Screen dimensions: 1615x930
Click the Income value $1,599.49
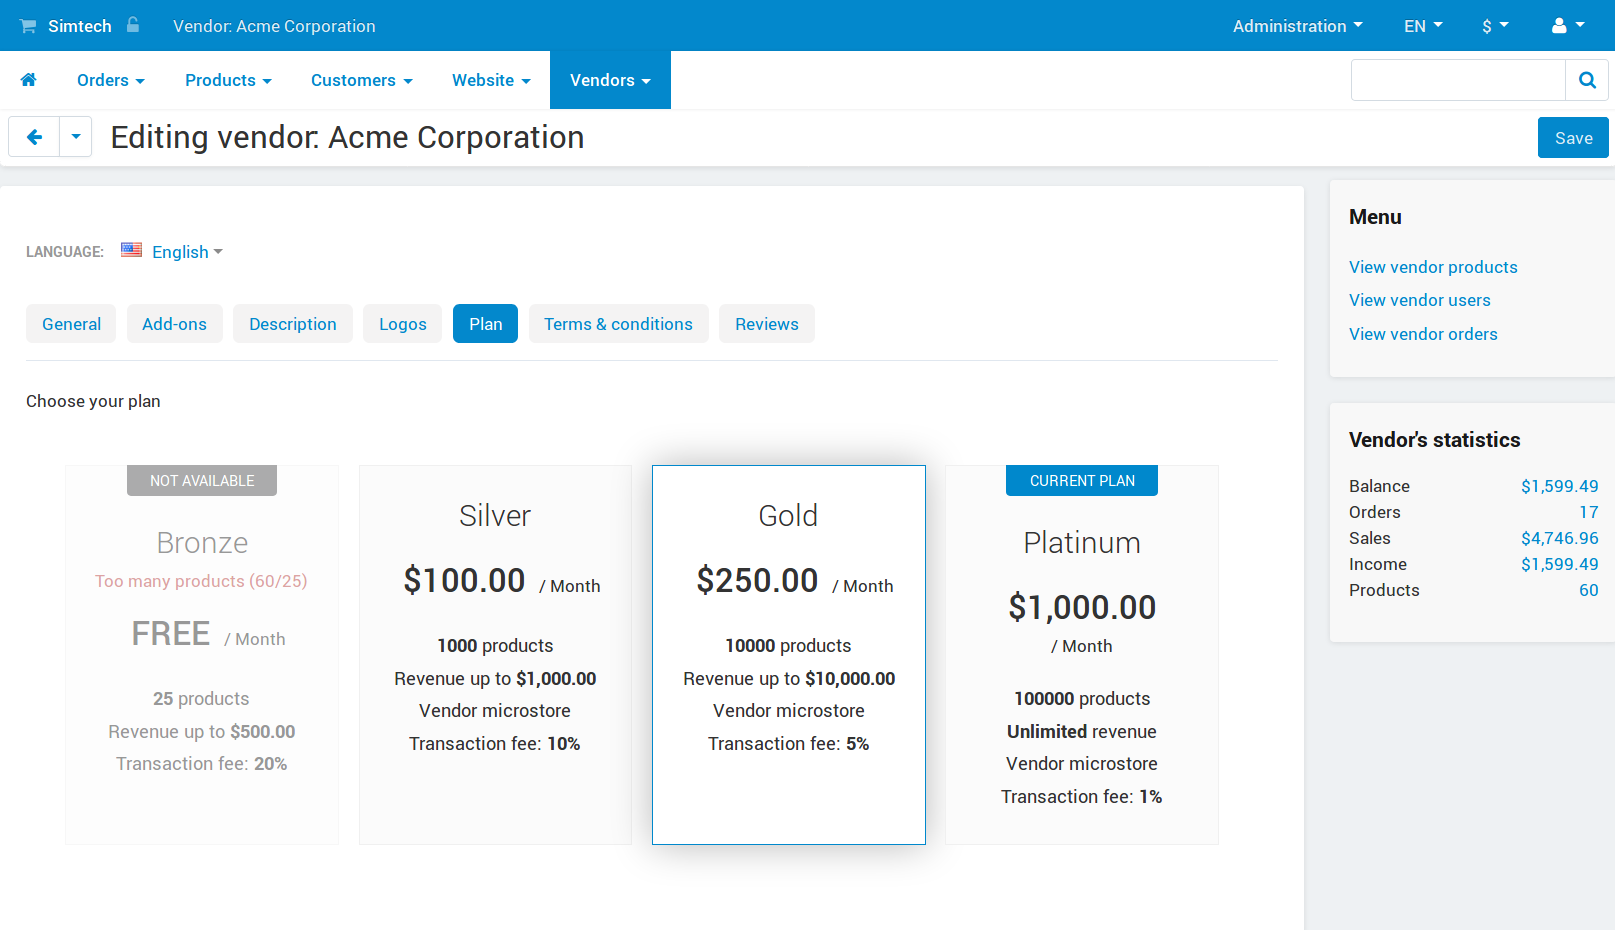click(1559, 564)
